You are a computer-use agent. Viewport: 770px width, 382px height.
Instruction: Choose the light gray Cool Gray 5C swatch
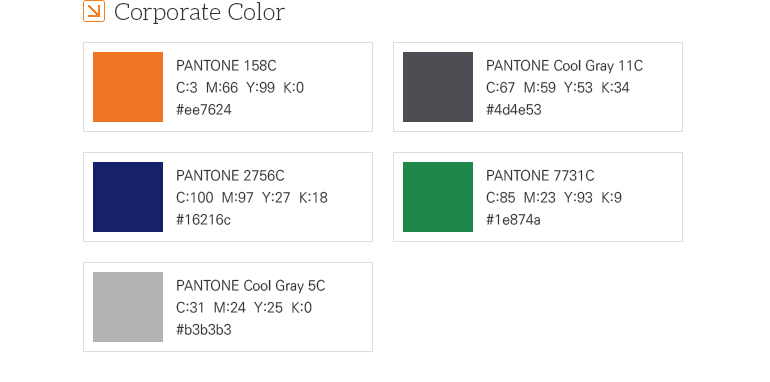tap(128, 307)
